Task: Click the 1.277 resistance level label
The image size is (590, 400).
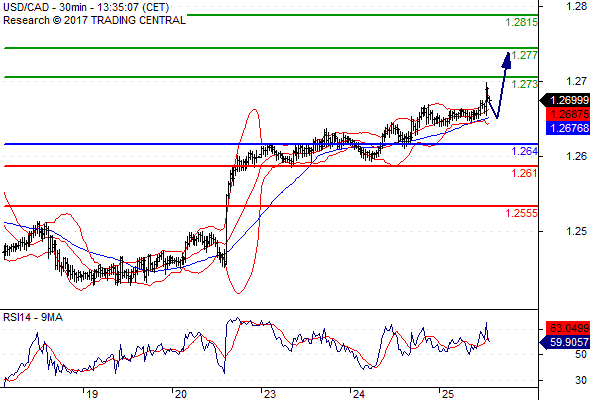Action: pyautogui.click(x=525, y=55)
